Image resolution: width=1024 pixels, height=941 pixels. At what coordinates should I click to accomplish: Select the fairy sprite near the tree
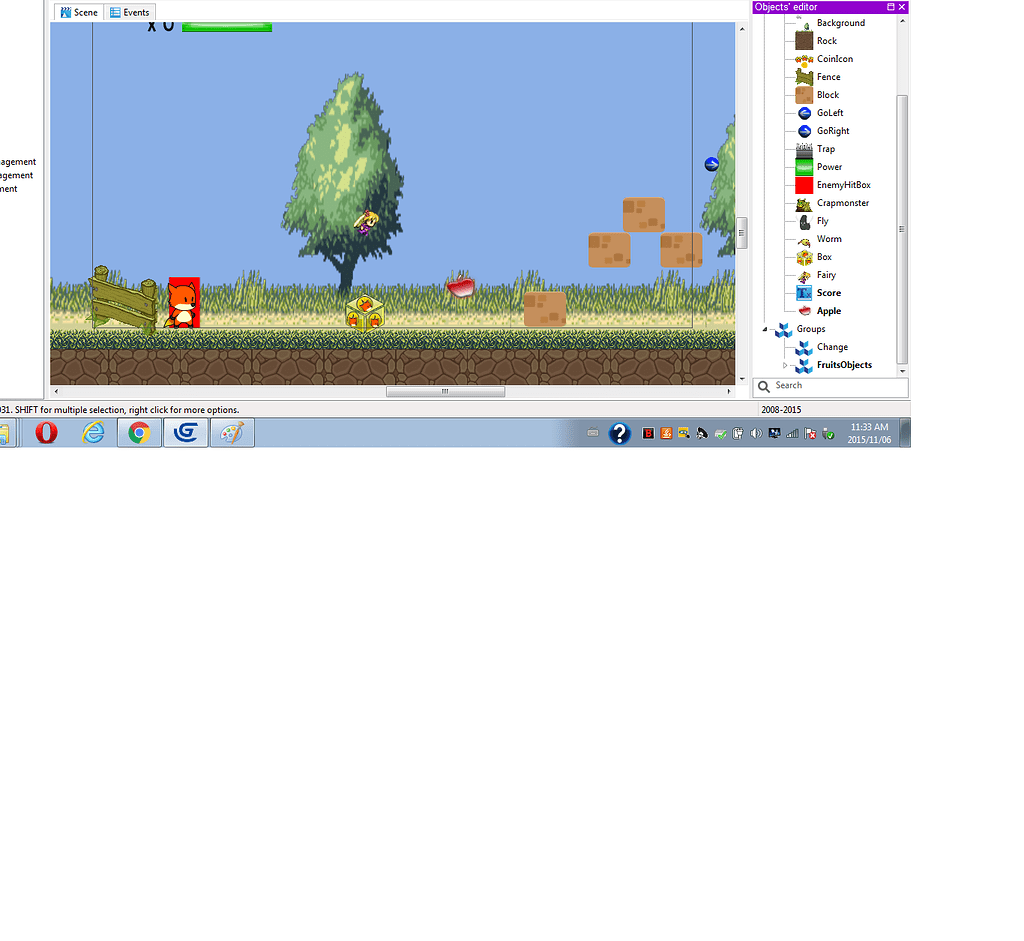pyautogui.click(x=366, y=223)
